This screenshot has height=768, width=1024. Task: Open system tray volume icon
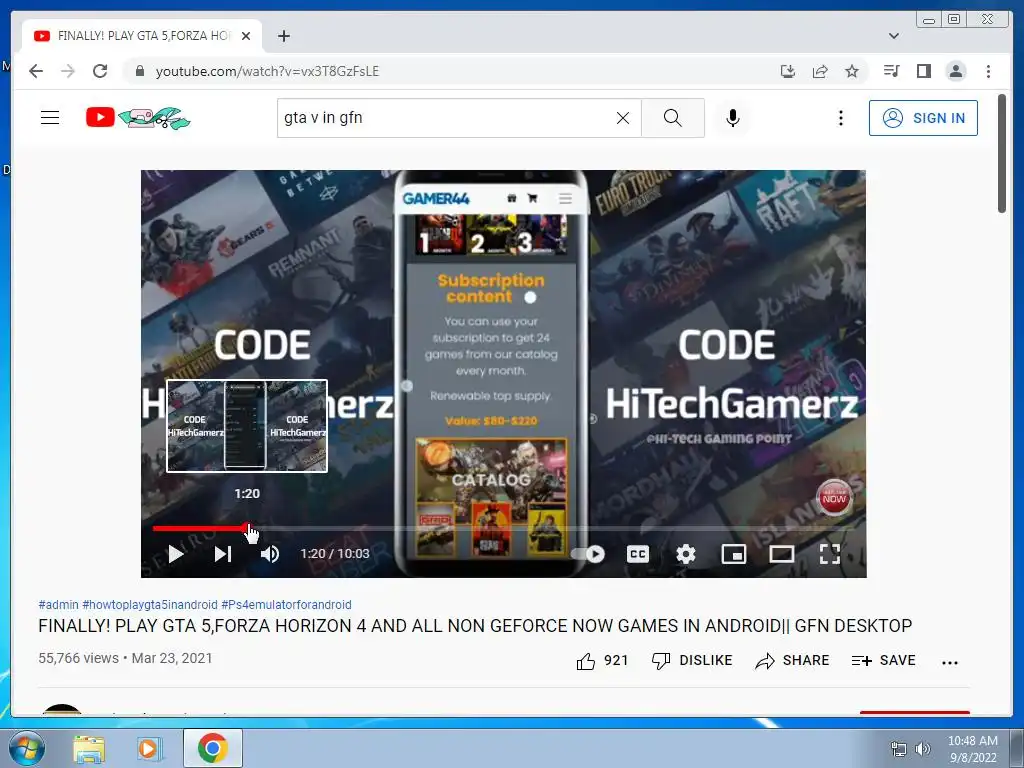(x=923, y=749)
